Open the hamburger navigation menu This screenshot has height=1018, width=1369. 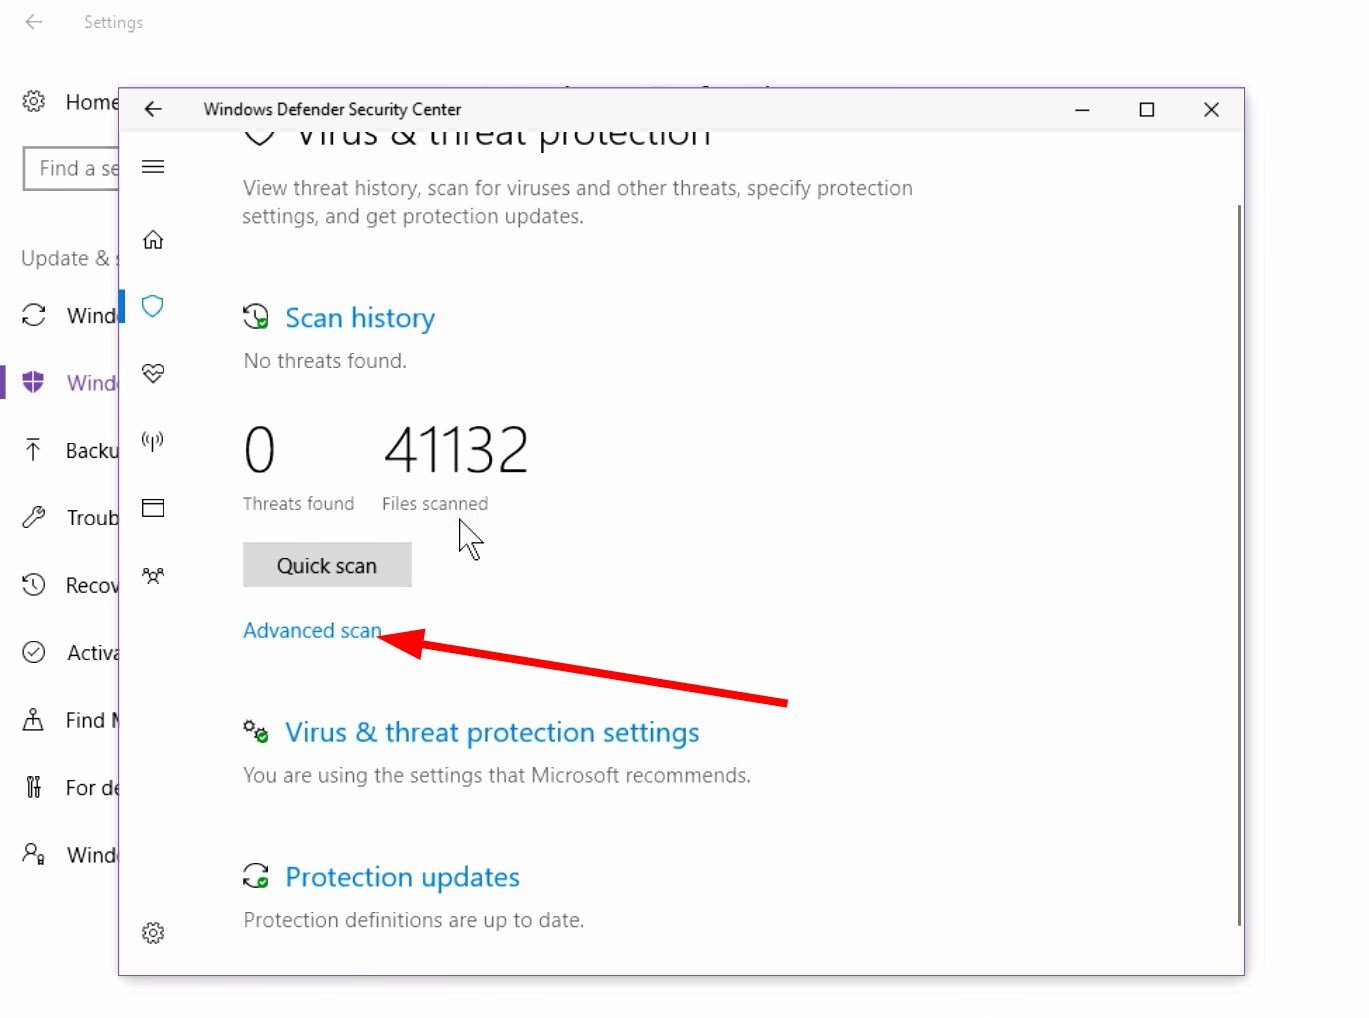153,167
